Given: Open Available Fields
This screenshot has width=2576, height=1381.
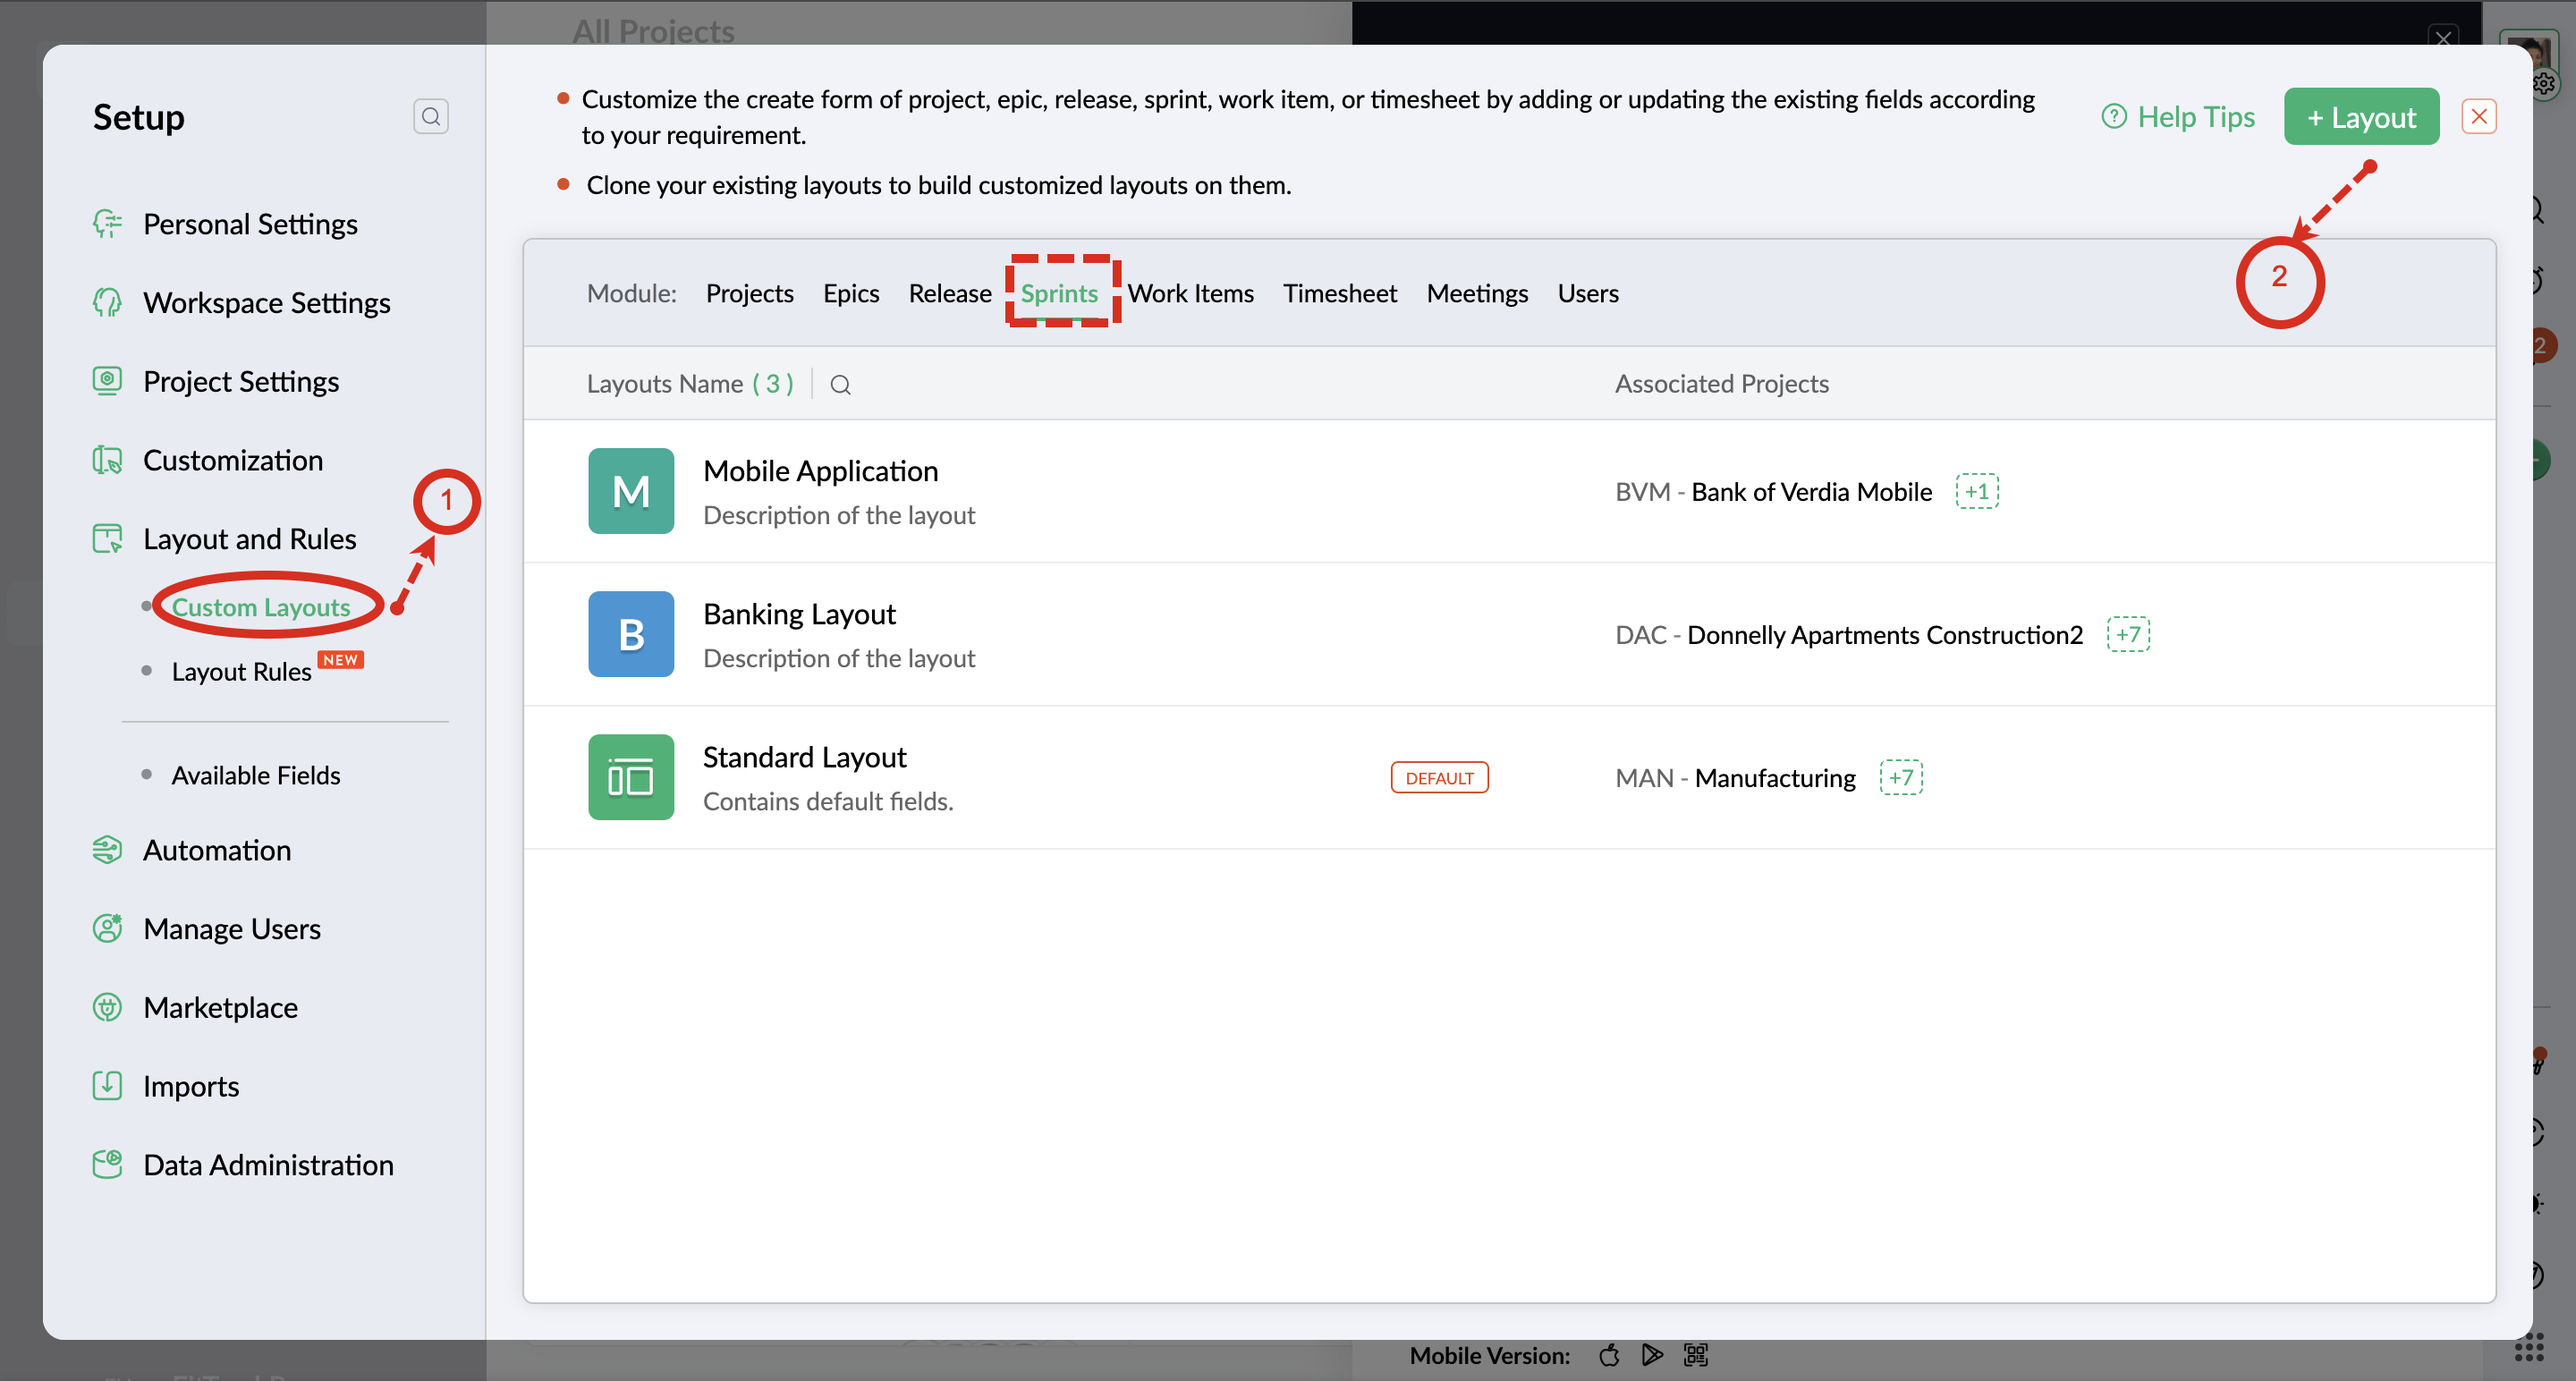Looking at the screenshot, I should pos(256,775).
